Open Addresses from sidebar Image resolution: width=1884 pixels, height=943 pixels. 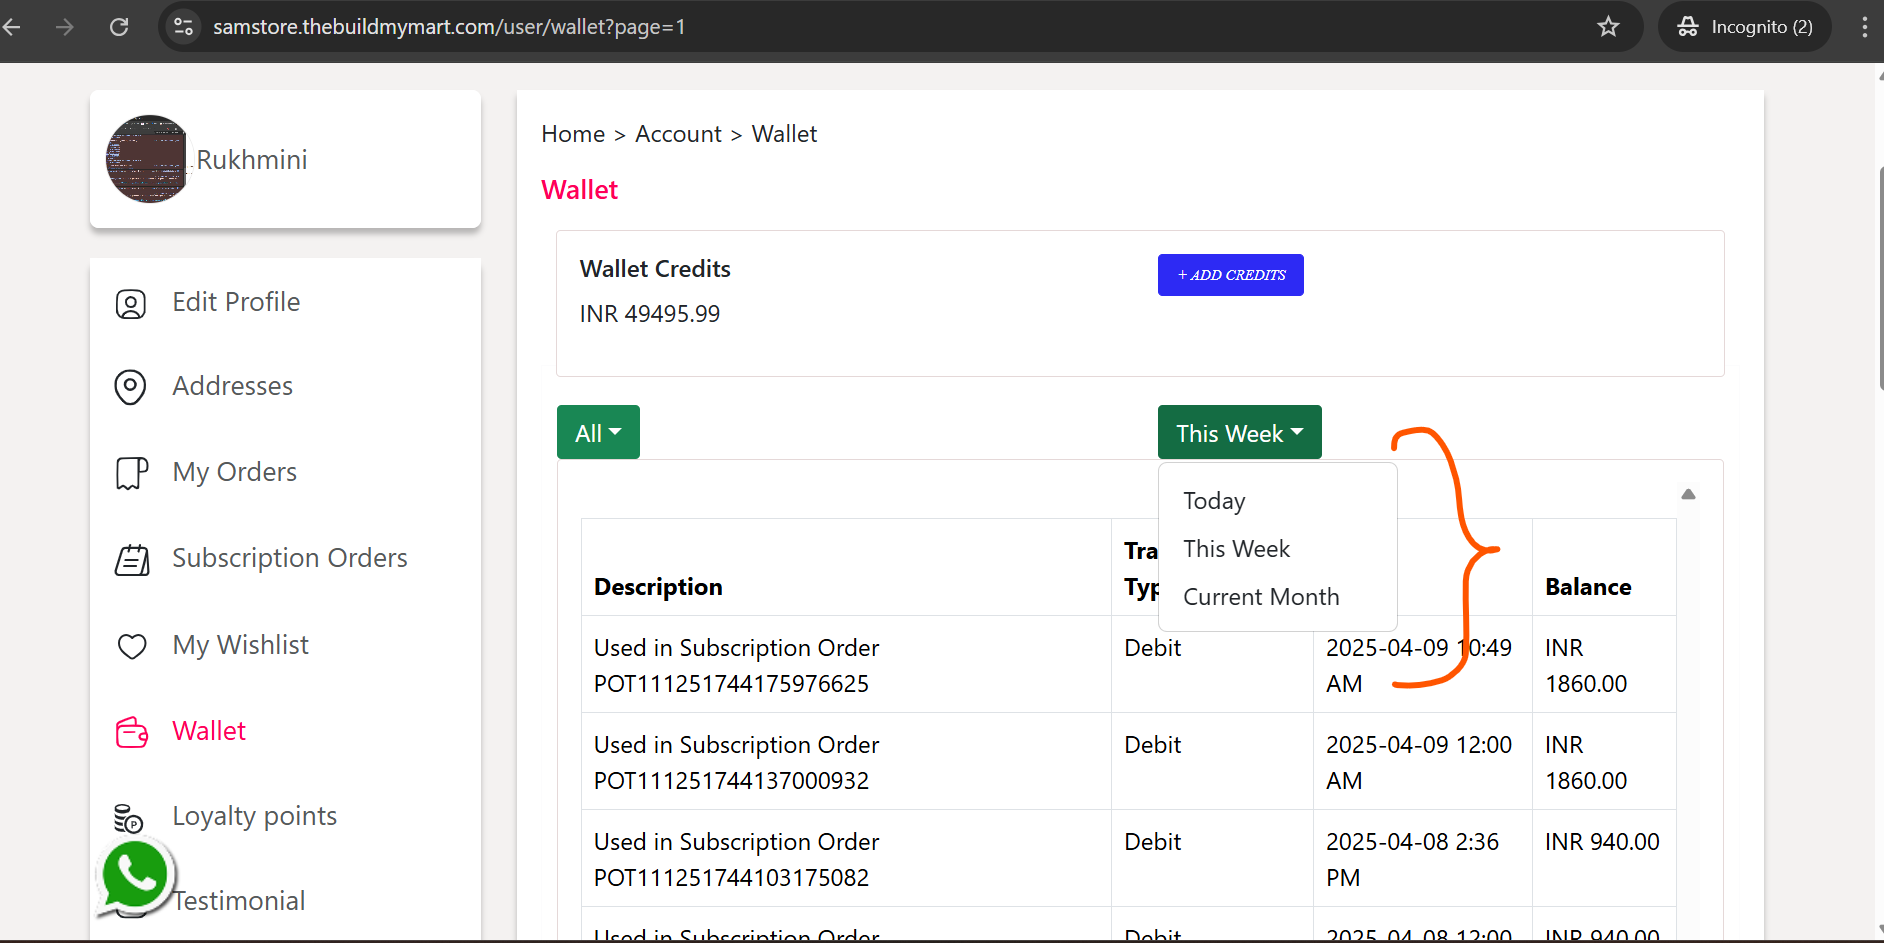(233, 386)
